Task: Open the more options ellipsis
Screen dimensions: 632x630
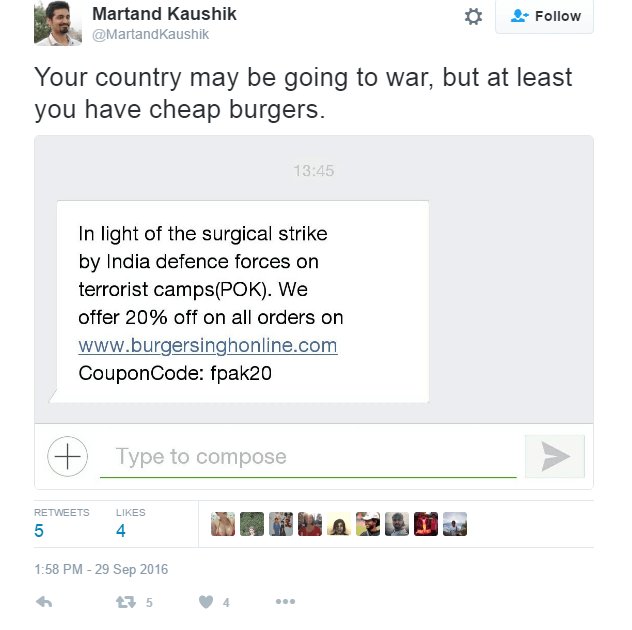Action: (x=285, y=602)
